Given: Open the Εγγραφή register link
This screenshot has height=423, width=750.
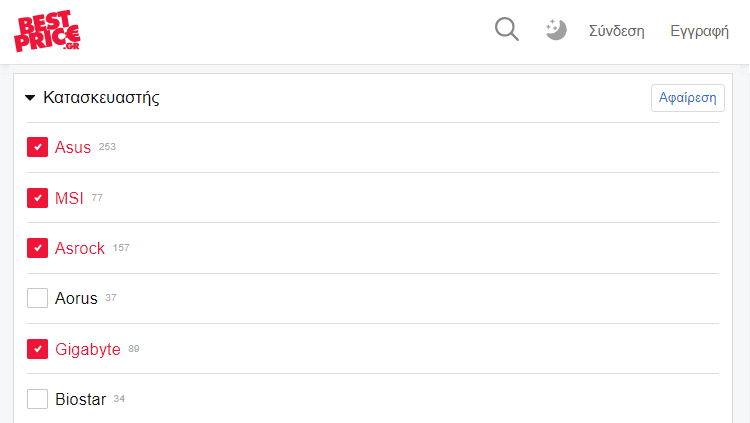Looking at the screenshot, I should pyautogui.click(x=699, y=31).
